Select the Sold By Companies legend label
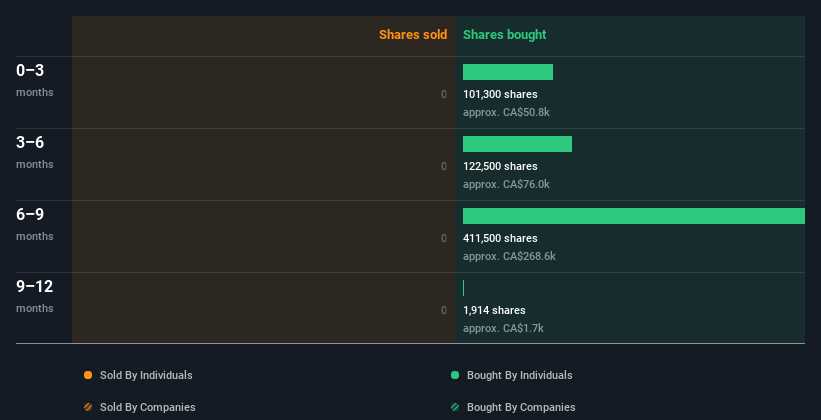This screenshot has height=420, width=821. [148, 407]
